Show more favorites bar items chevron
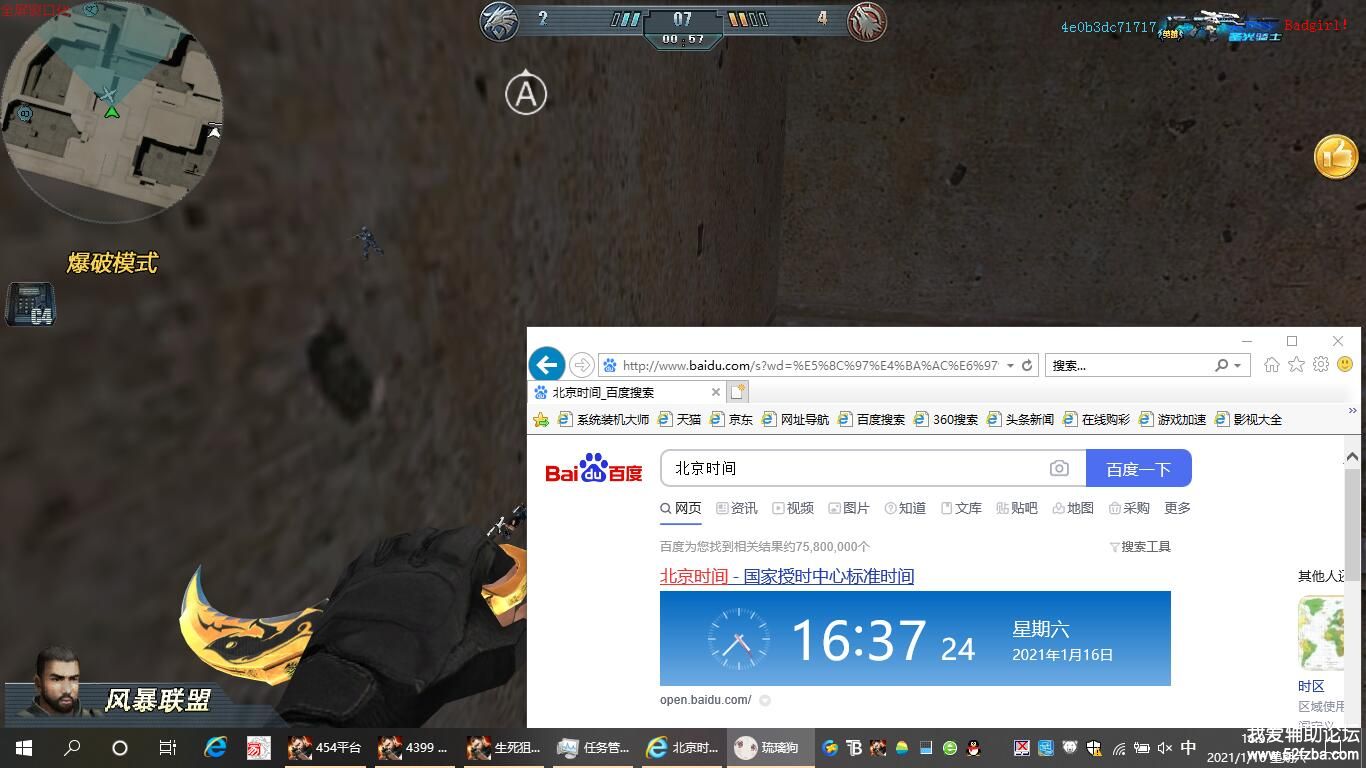Image resolution: width=1366 pixels, height=768 pixels. point(1353,411)
